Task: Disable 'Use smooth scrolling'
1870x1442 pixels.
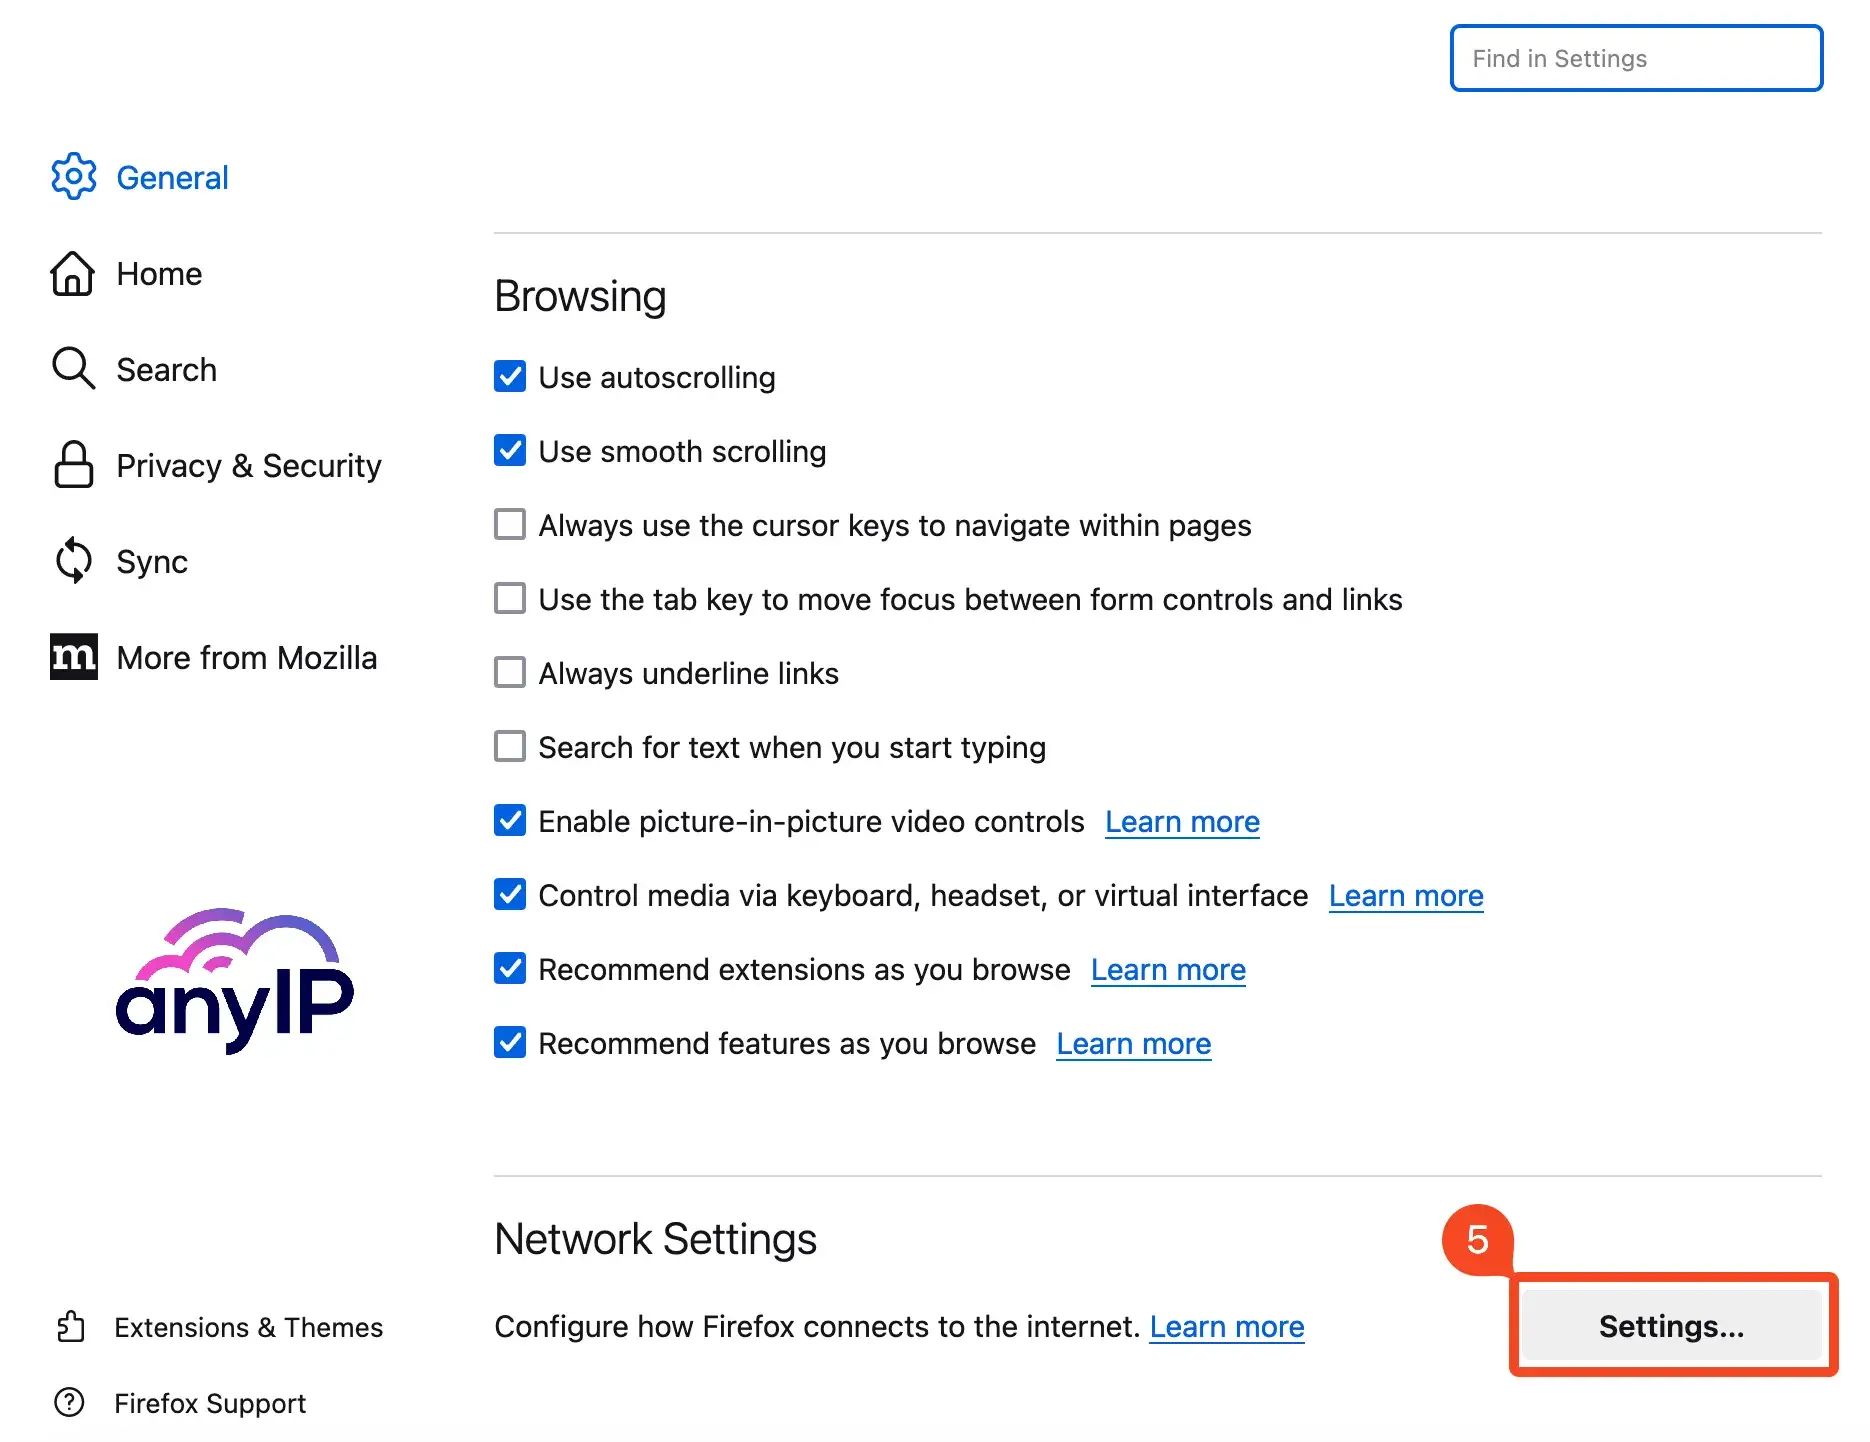Action: click(510, 451)
